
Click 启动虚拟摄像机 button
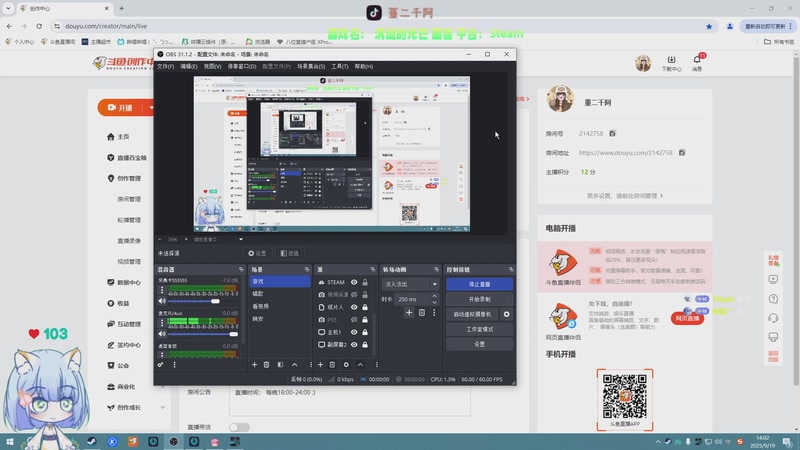click(x=472, y=314)
